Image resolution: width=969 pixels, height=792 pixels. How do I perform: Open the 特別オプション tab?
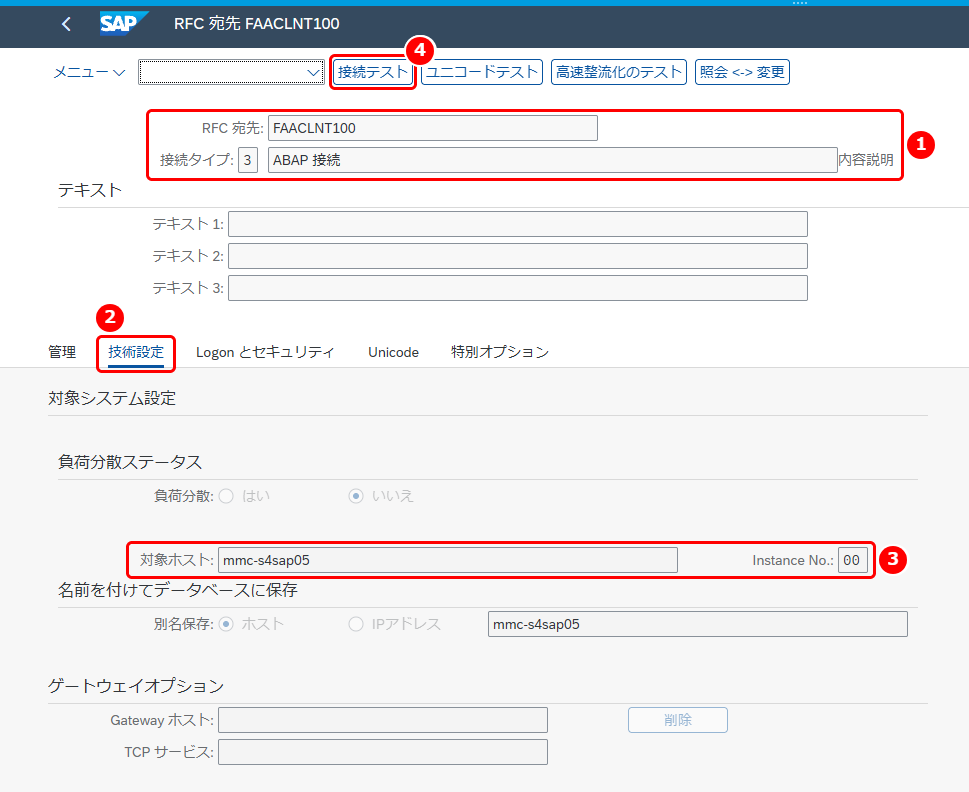500,352
